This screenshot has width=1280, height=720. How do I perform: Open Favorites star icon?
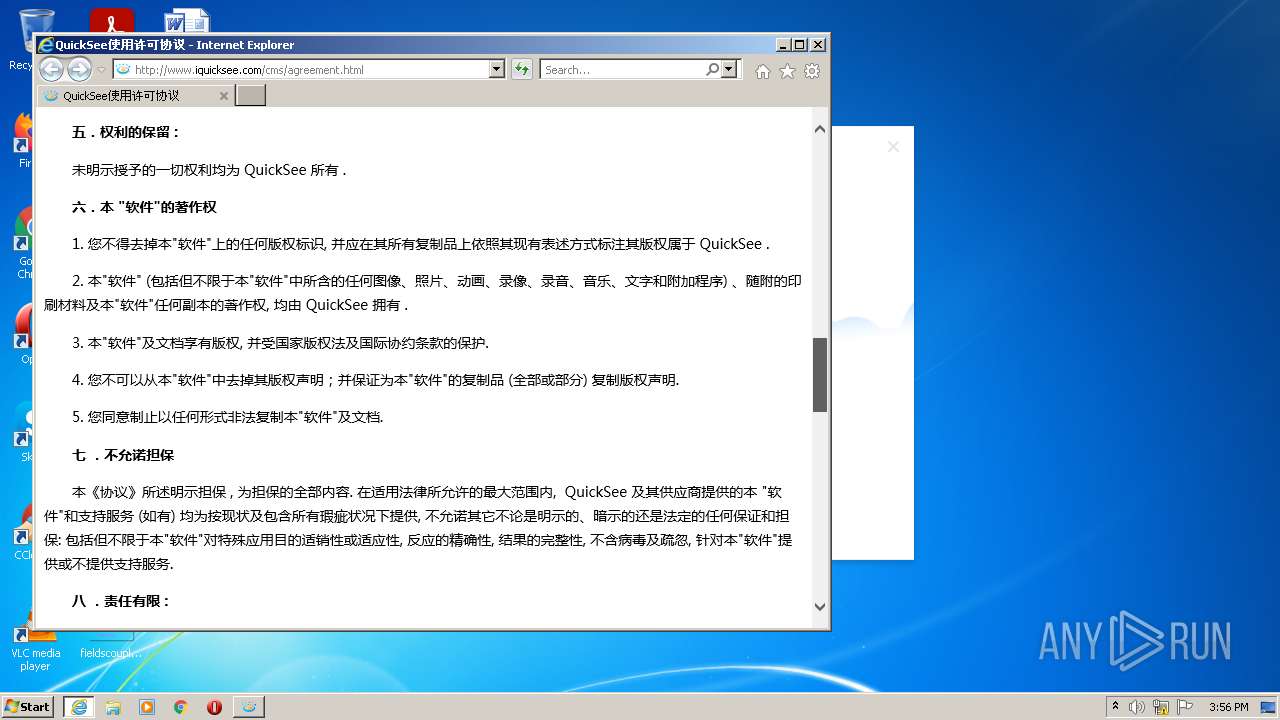point(787,71)
